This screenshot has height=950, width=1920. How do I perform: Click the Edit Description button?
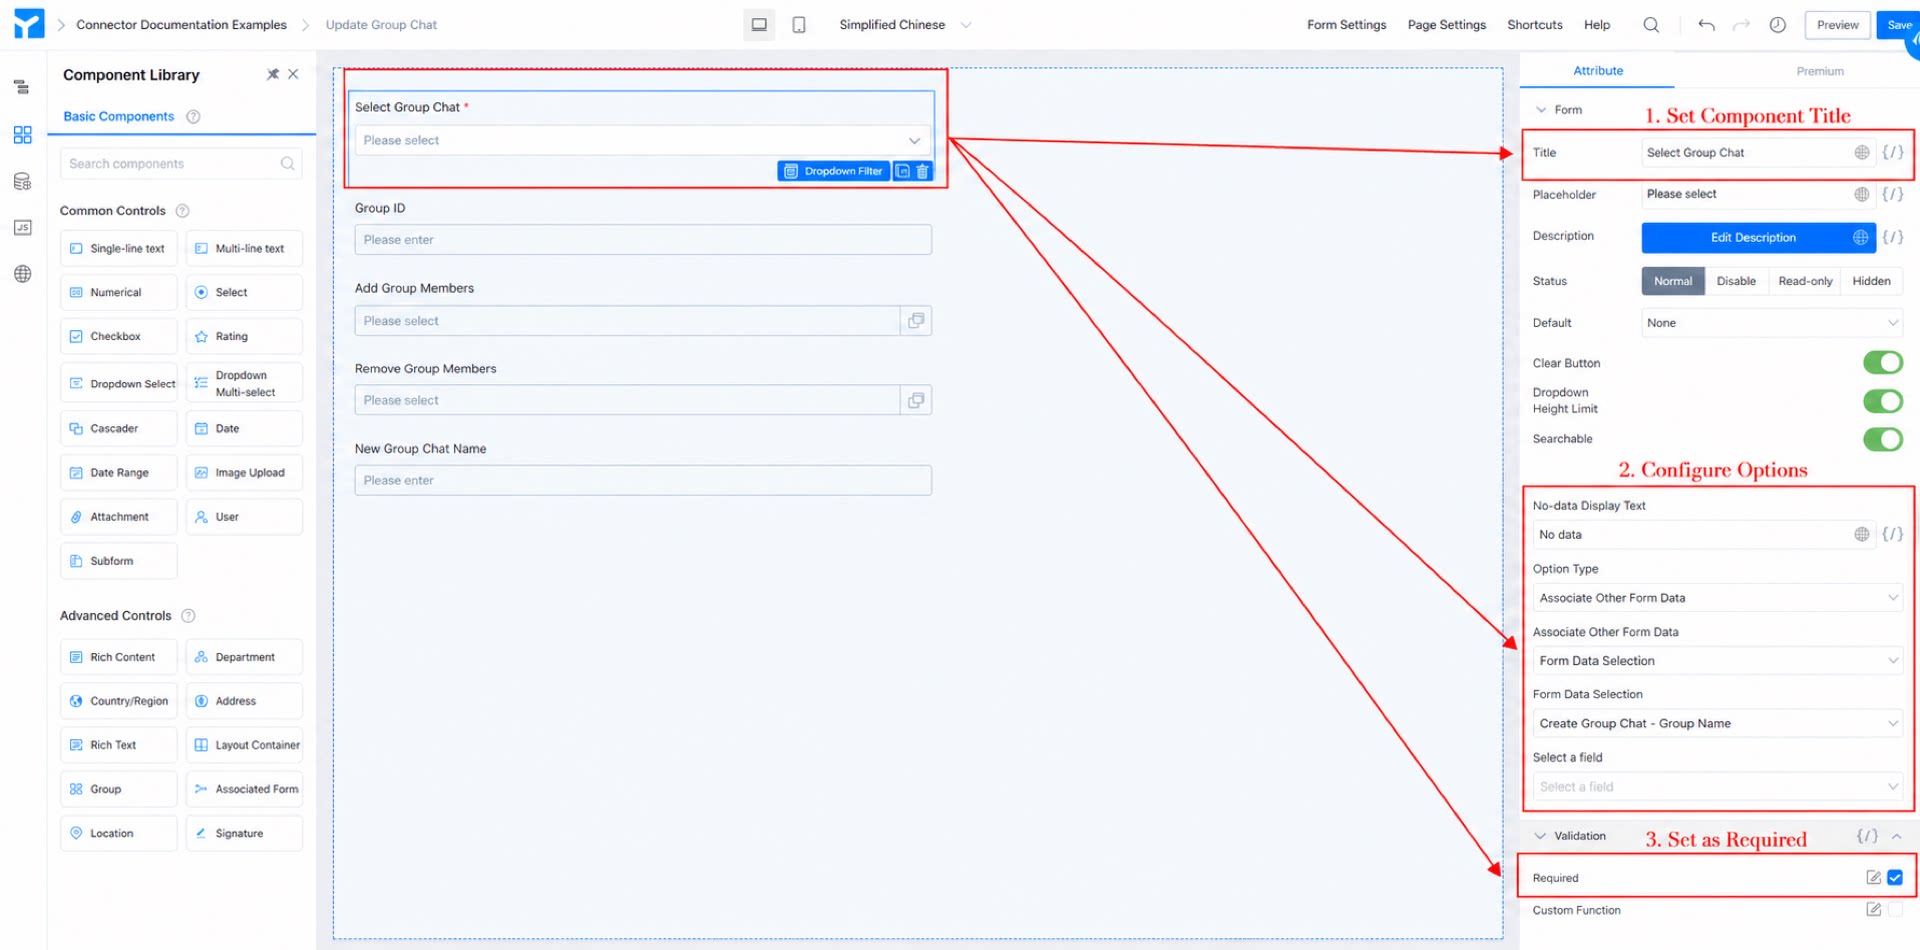1753,238
